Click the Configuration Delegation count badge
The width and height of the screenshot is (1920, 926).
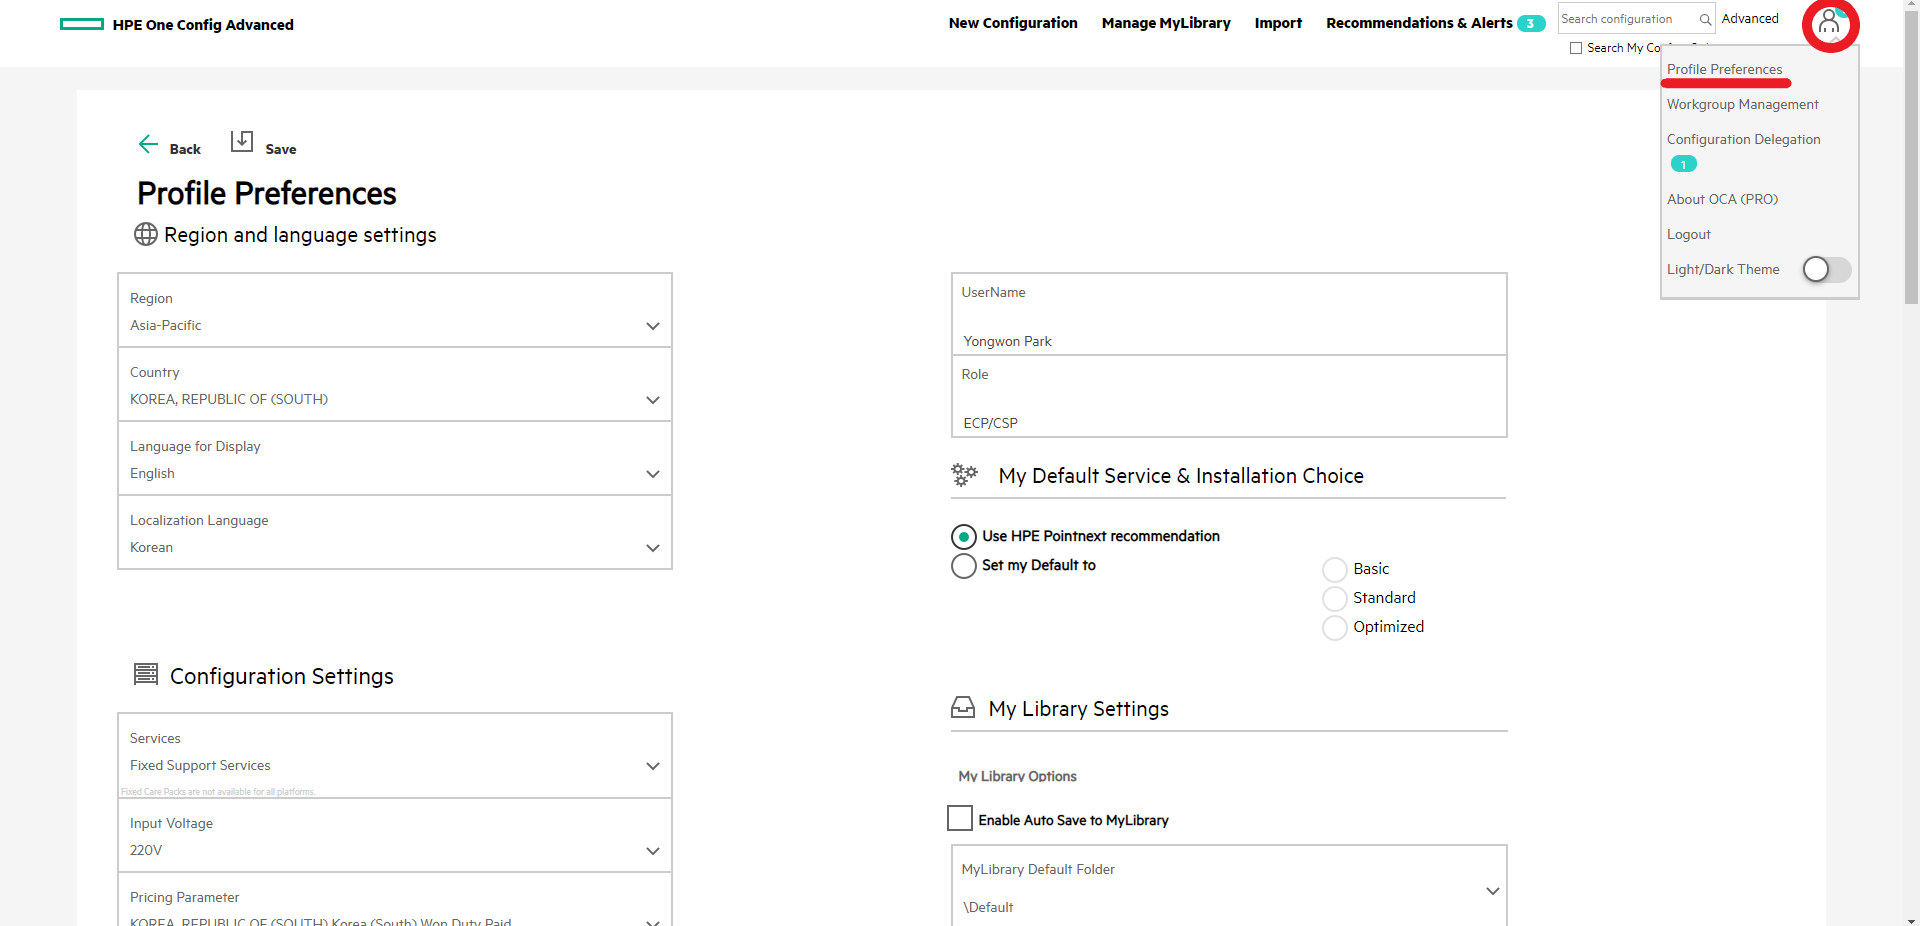coord(1684,164)
